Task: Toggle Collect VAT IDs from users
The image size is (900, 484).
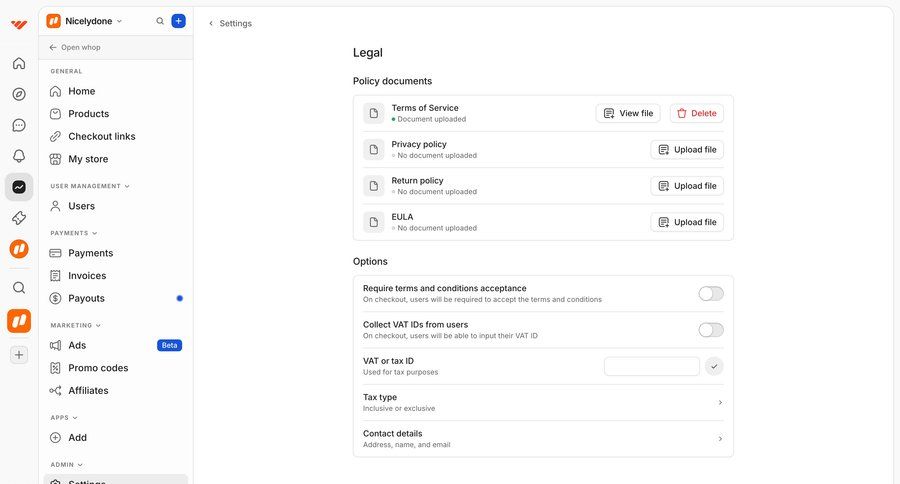Action: 710,330
